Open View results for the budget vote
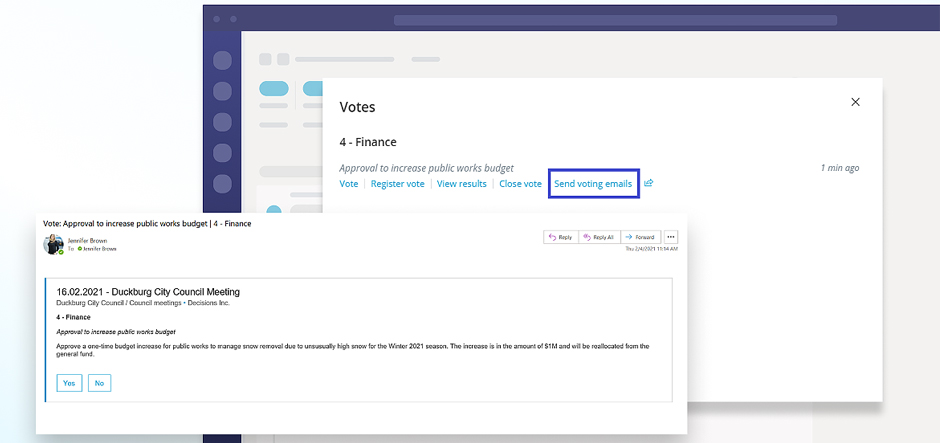The height and width of the screenshot is (443, 940). [x=461, y=184]
